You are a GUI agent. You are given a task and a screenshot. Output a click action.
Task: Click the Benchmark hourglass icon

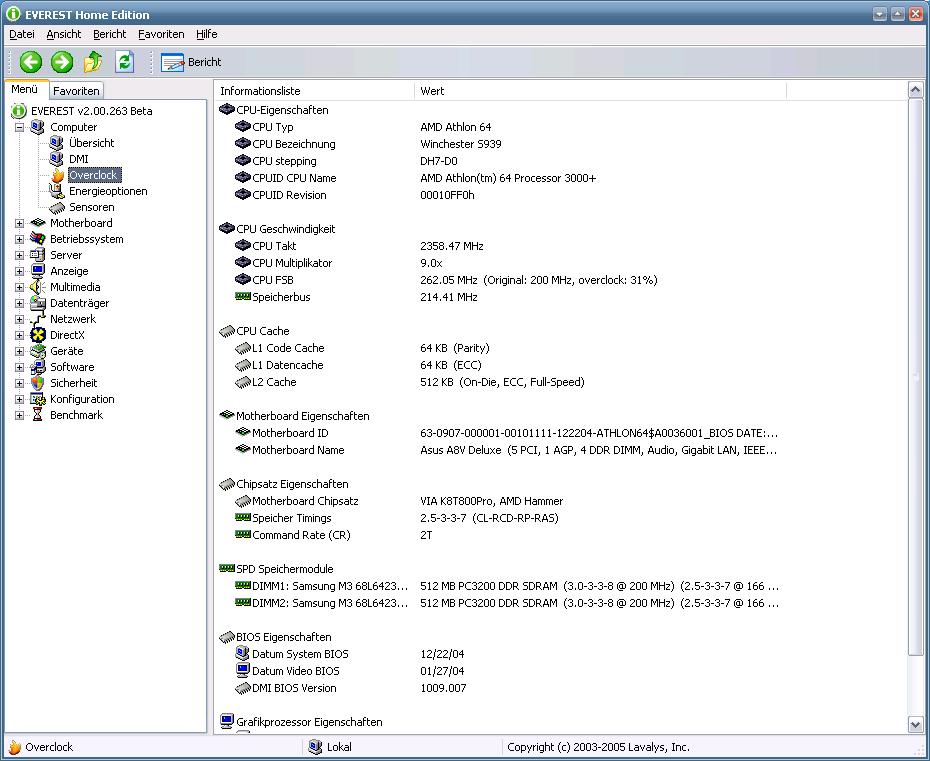point(37,415)
